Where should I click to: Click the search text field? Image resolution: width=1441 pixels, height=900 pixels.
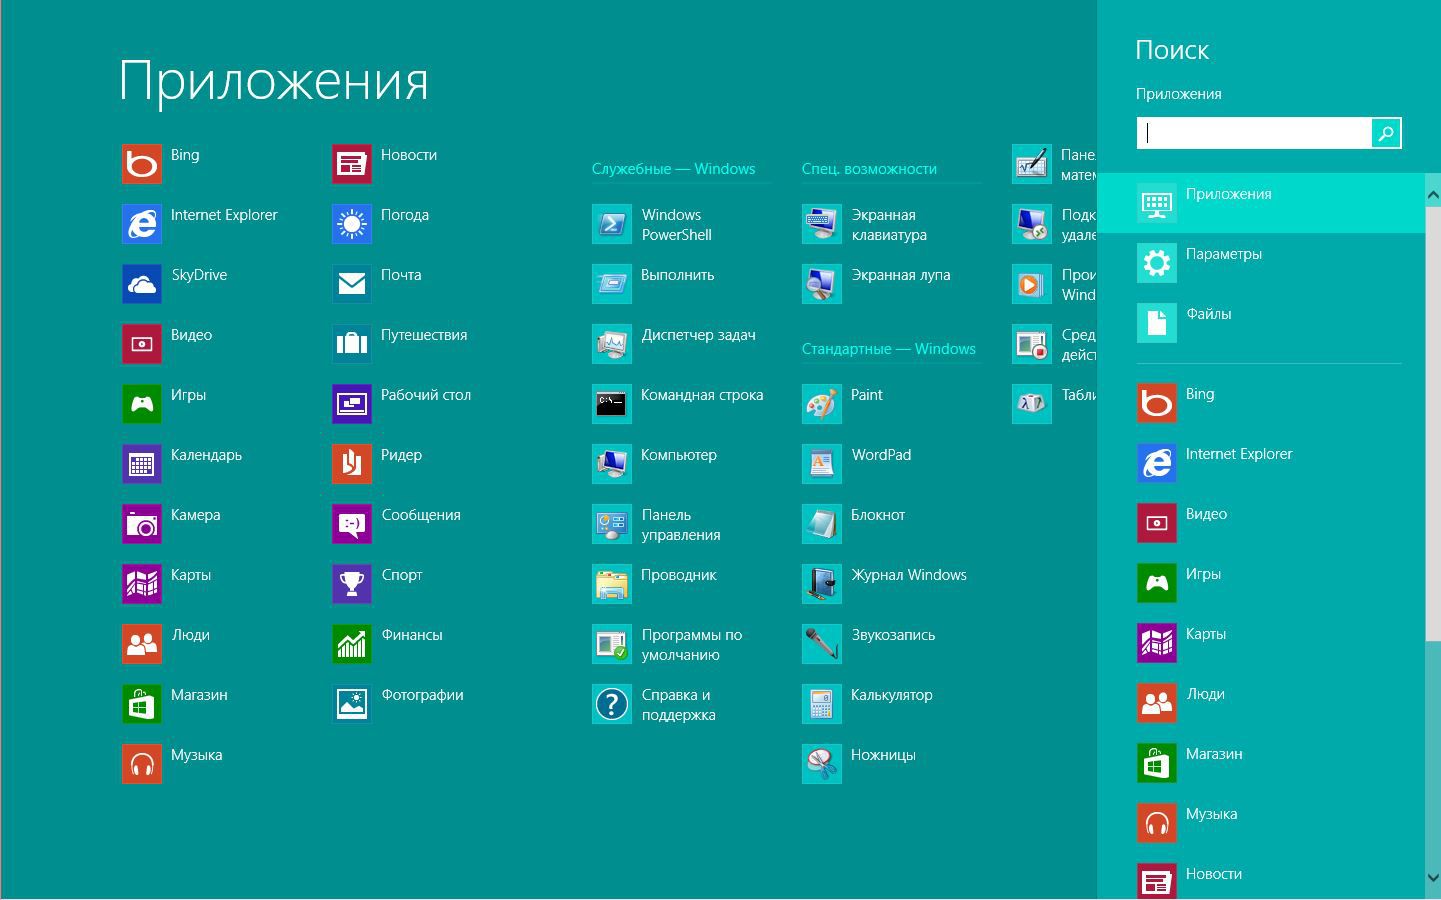(x=1253, y=133)
